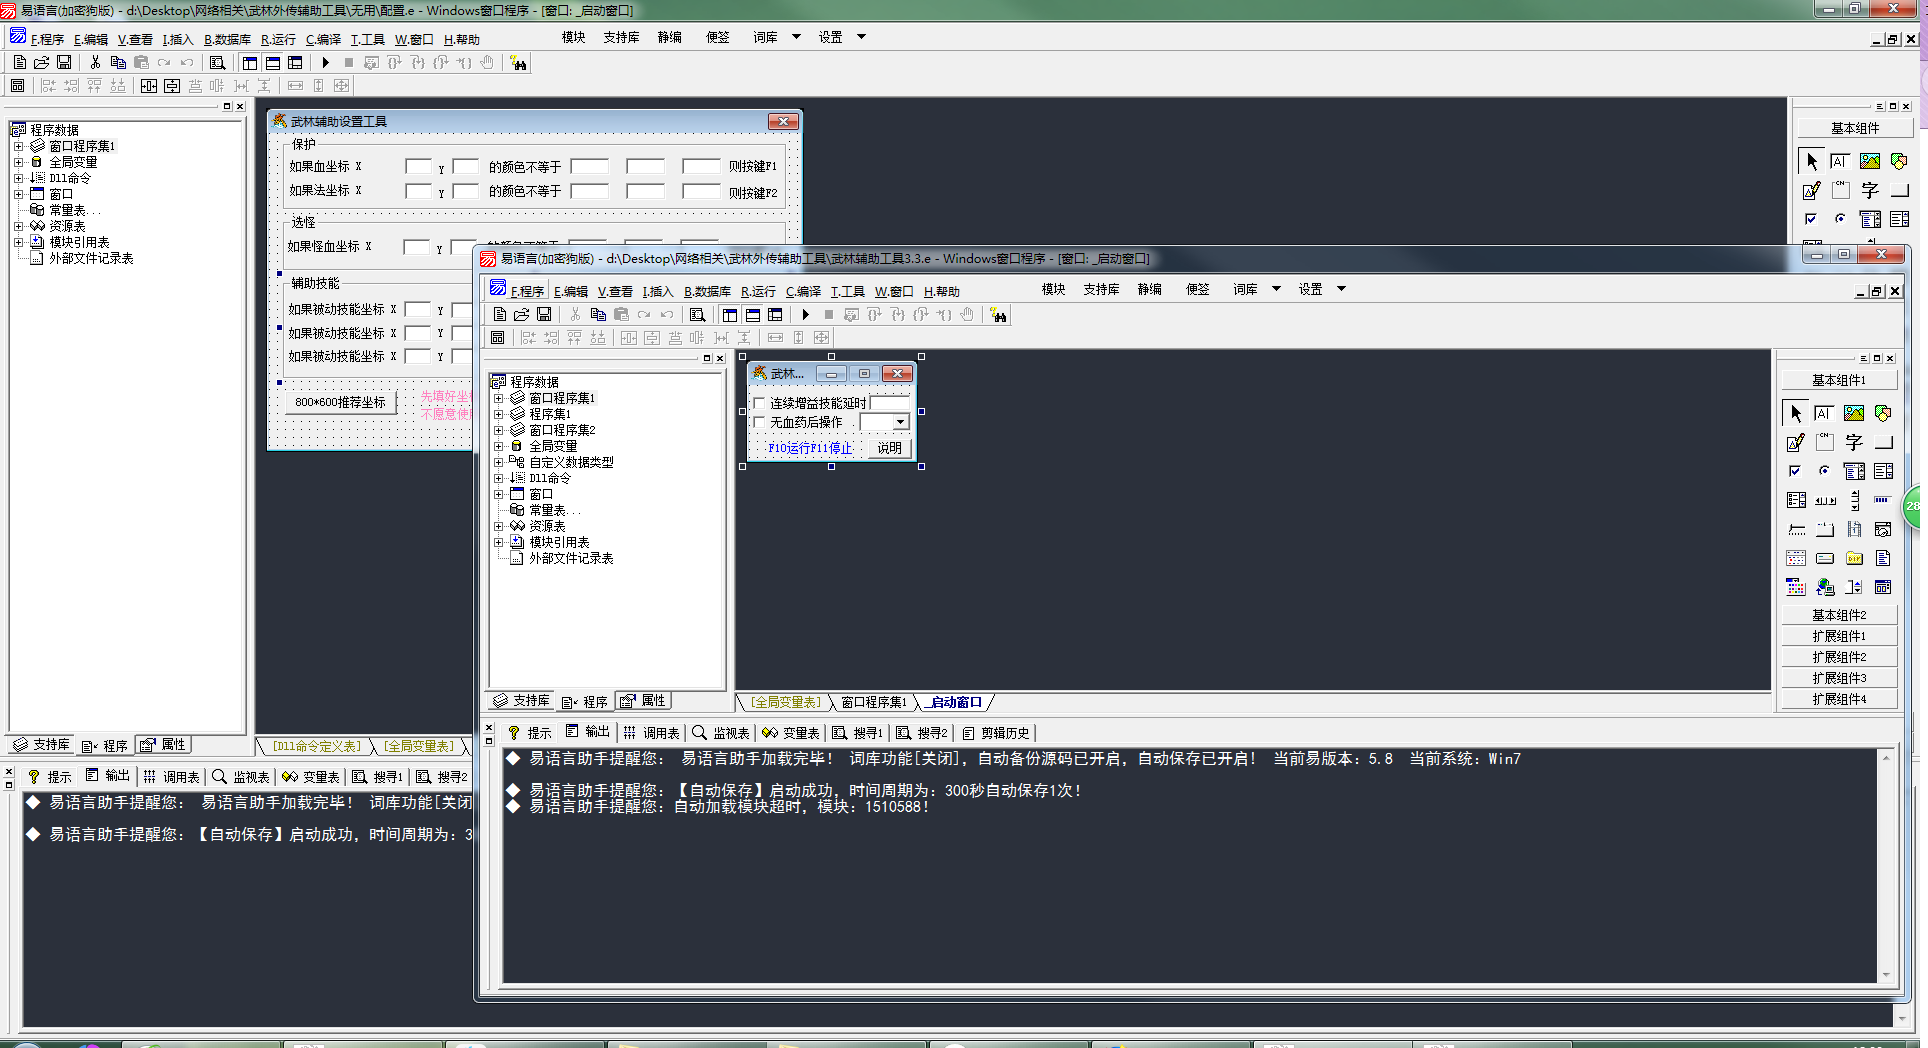Switch to 调用表 tab in back window

click(172, 777)
